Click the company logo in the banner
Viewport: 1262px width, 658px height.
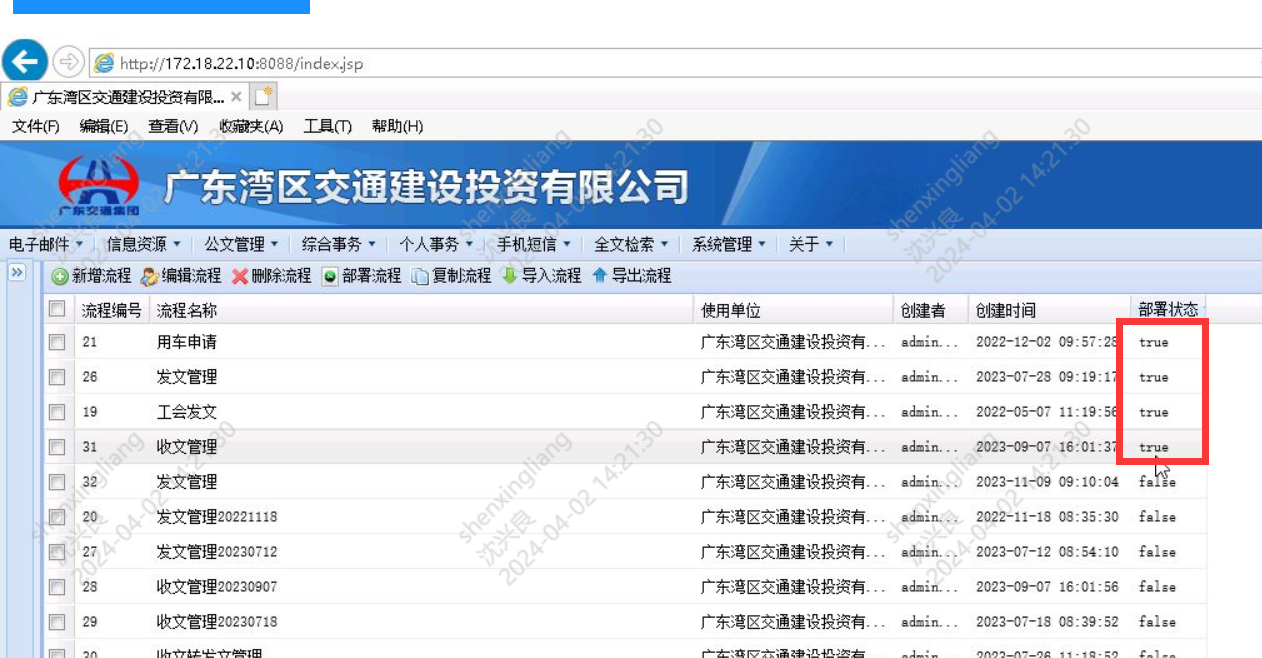pos(98,185)
